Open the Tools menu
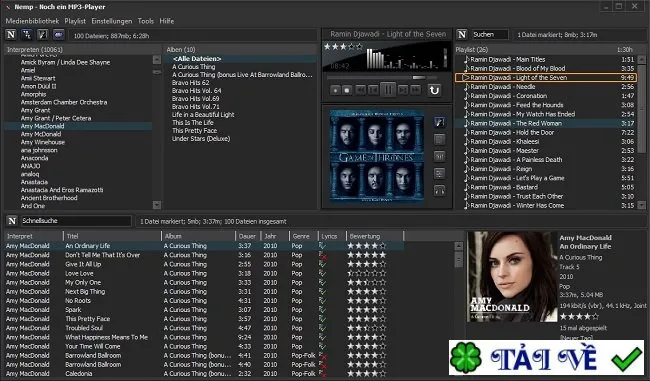Screen dimensions: 650x381 146,21
